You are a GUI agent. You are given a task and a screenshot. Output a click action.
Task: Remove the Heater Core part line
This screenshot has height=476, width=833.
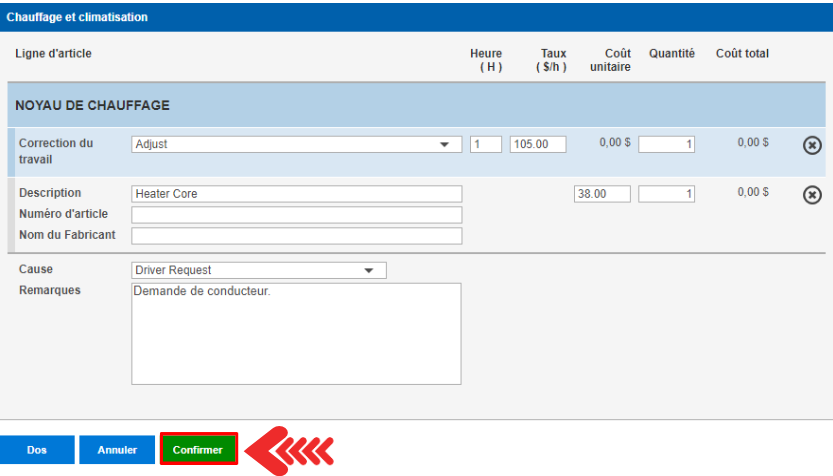[x=812, y=195]
